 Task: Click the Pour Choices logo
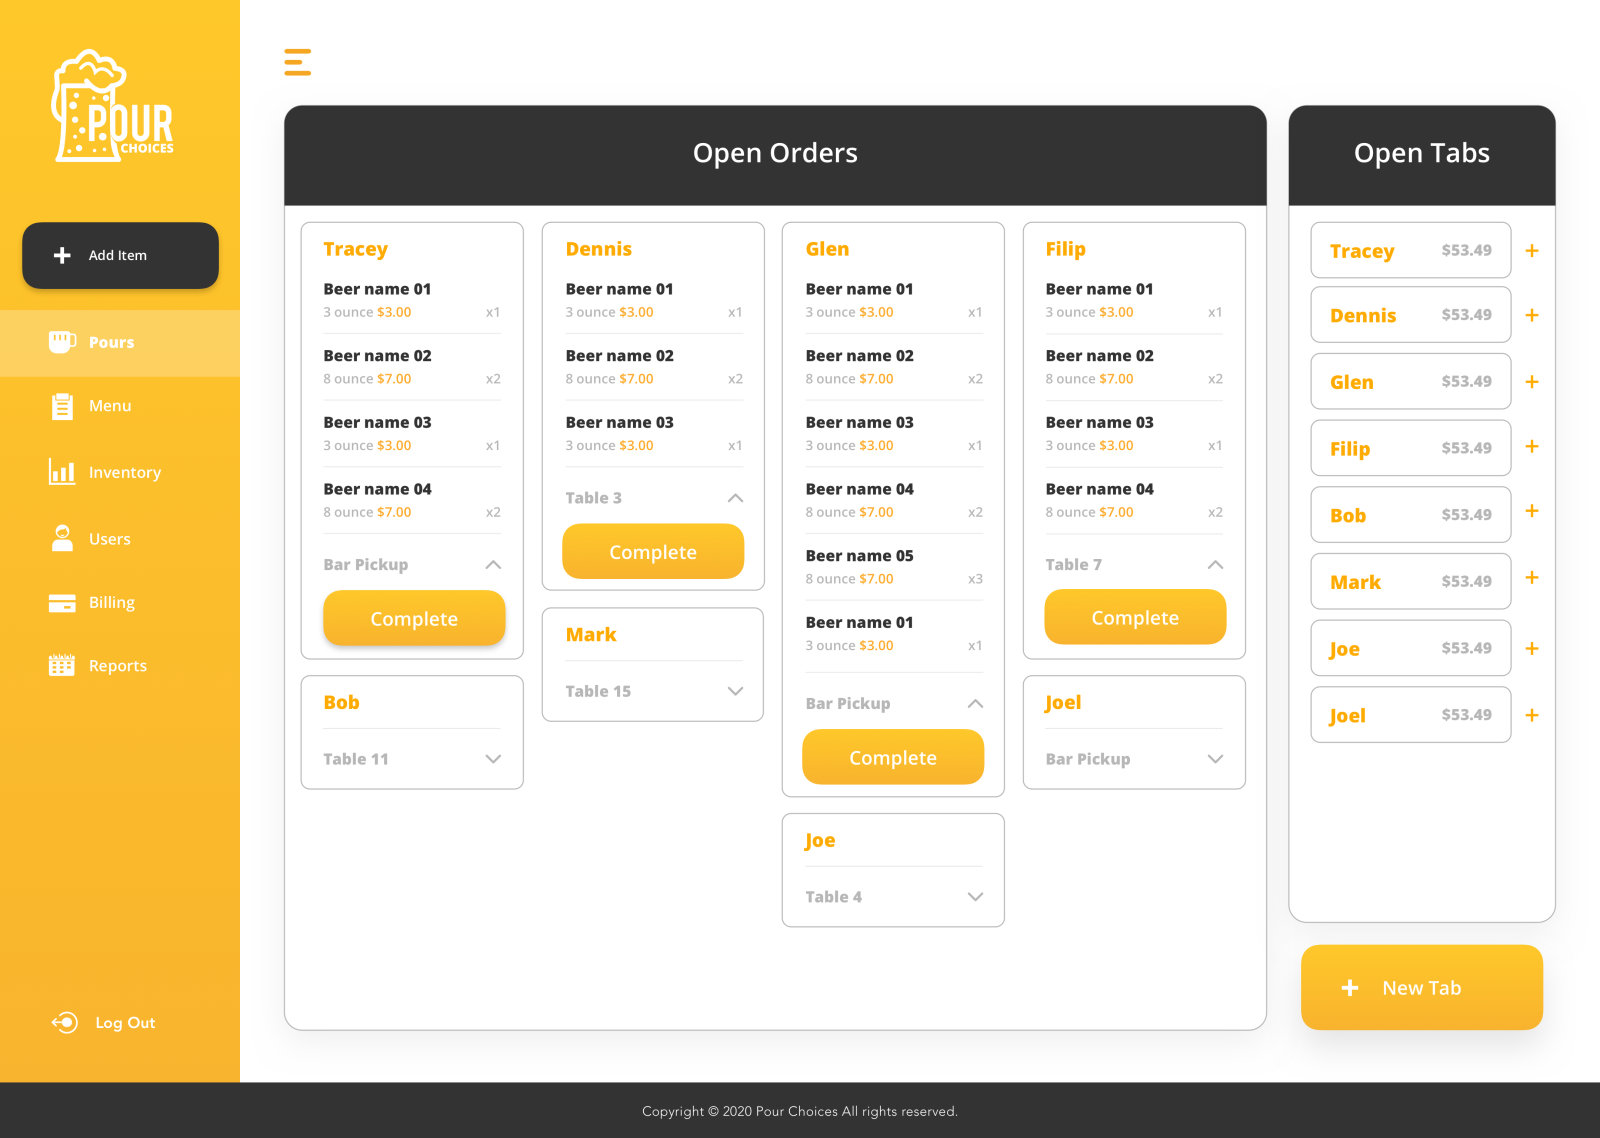pos(113,106)
